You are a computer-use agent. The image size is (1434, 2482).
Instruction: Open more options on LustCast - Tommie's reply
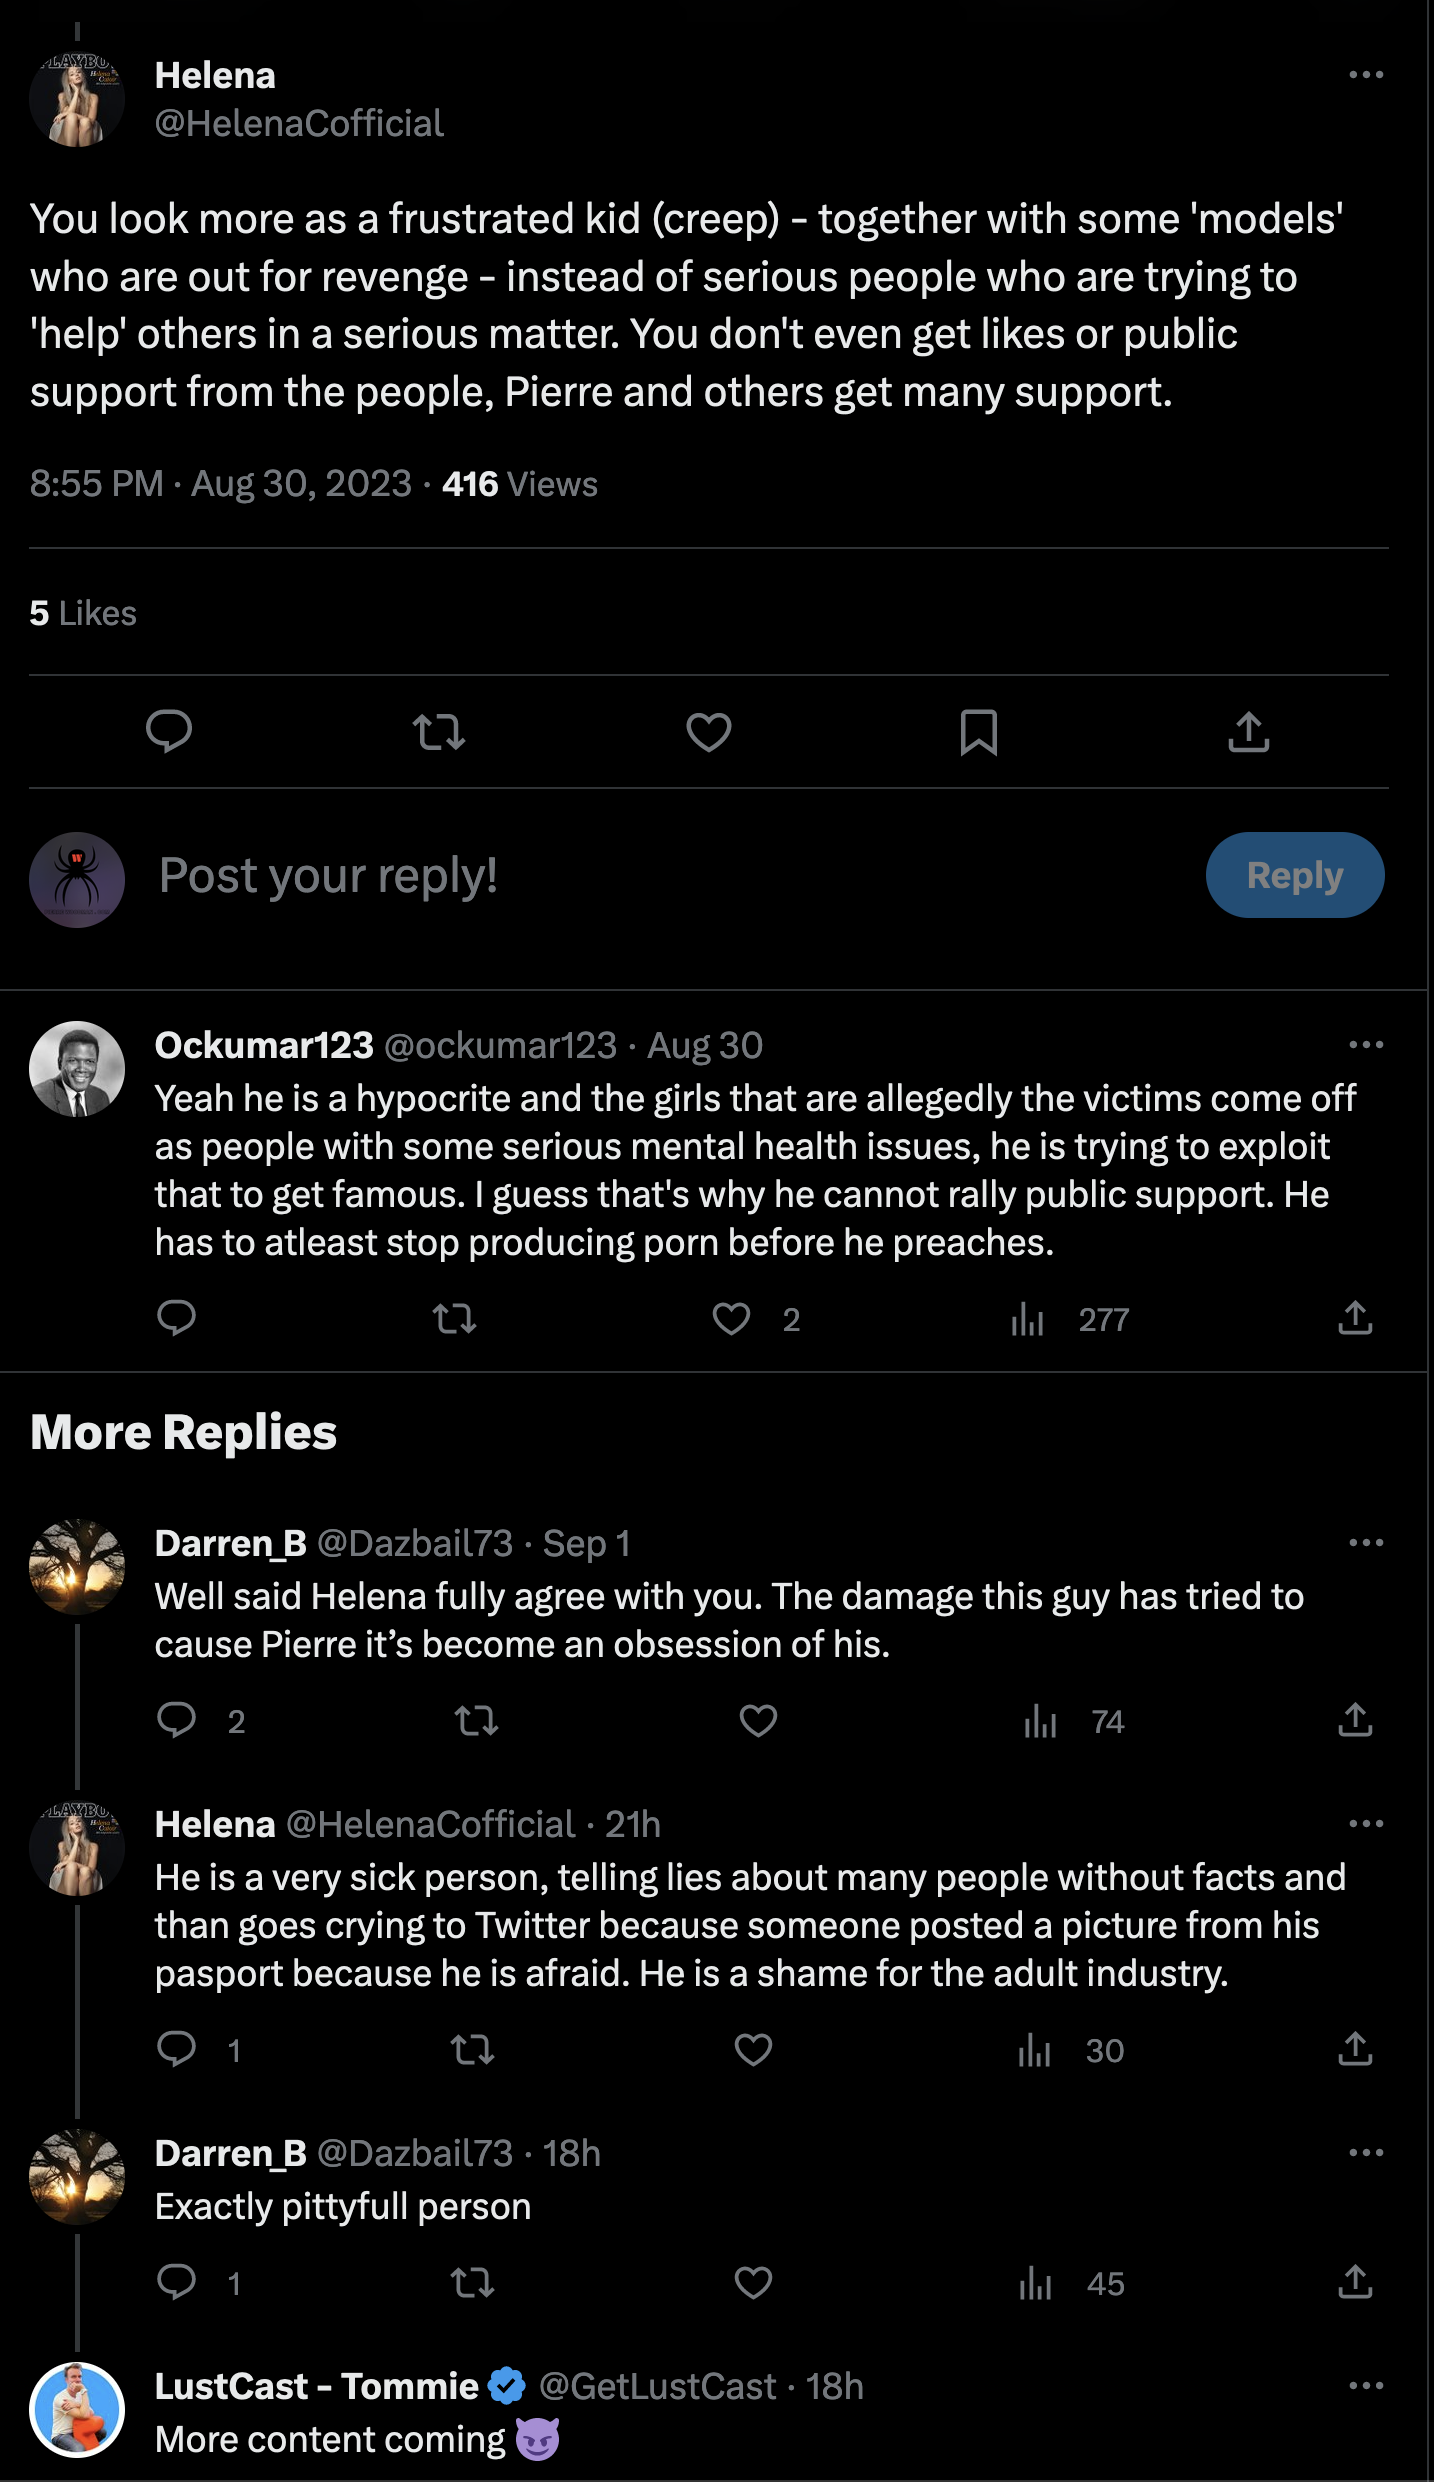1366,2386
